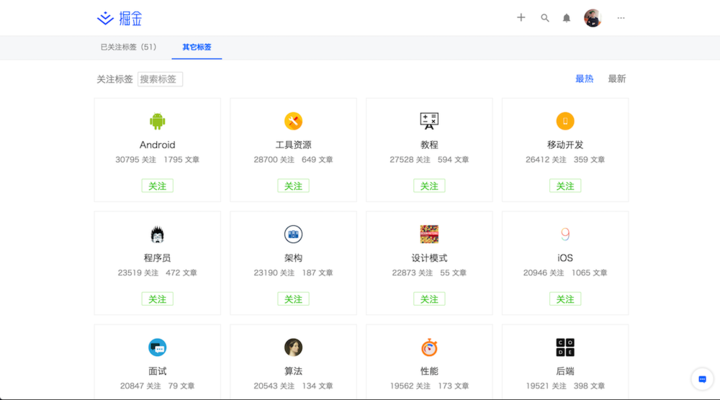720x400 pixels.
Task: Click 教程's 27528 关注 count
Action: pyautogui.click(x=410, y=159)
